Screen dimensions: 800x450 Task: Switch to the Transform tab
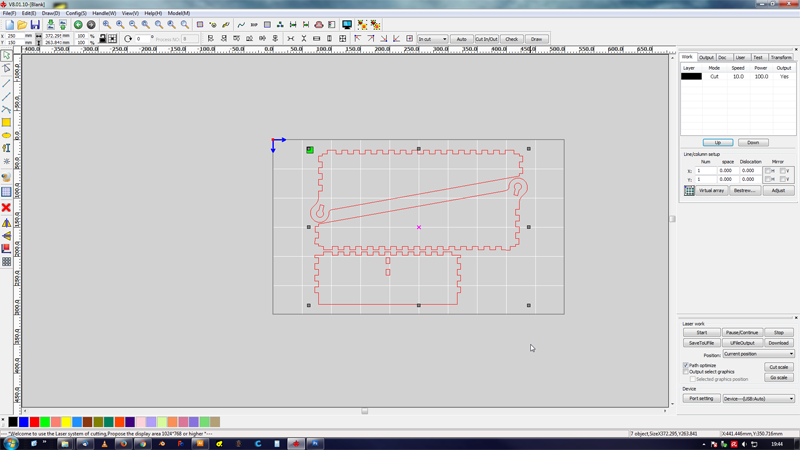(781, 58)
